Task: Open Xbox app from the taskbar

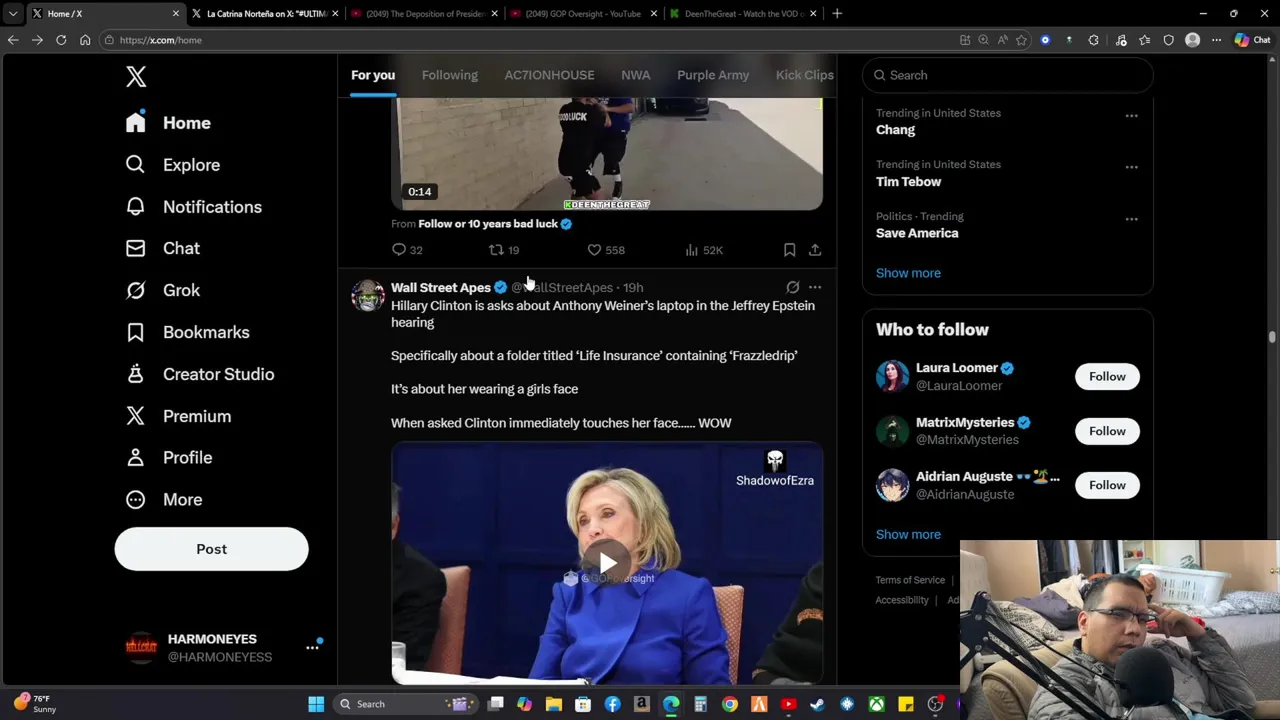Action: [876, 704]
